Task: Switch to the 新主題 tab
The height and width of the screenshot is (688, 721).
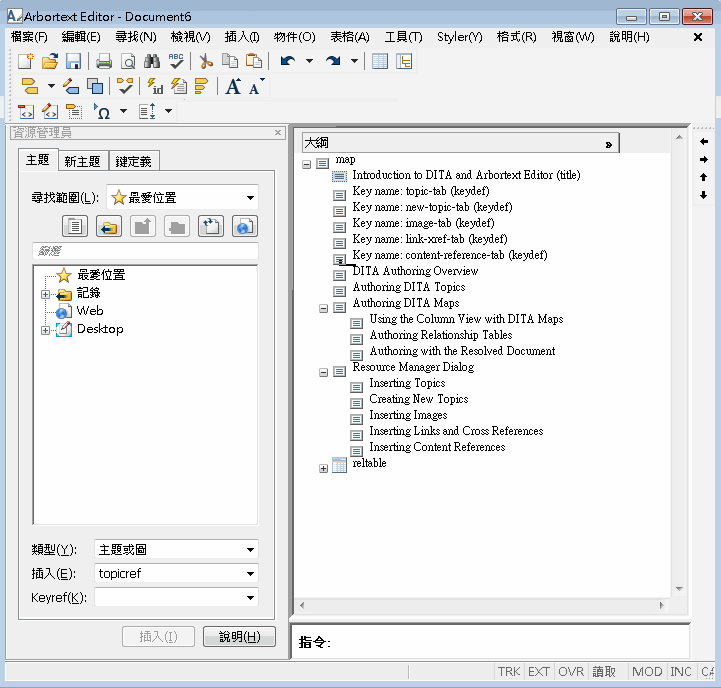Action: [x=83, y=161]
